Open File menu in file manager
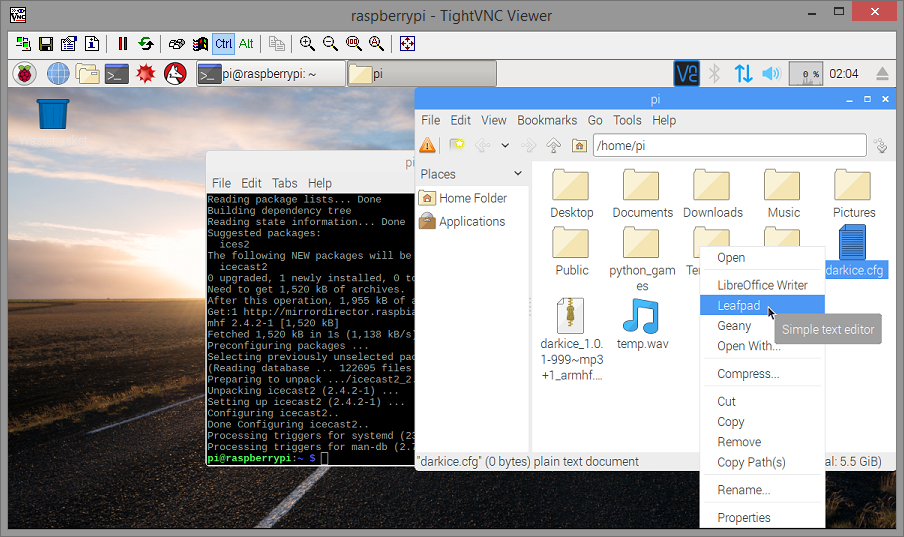 pyautogui.click(x=431, y=121)
